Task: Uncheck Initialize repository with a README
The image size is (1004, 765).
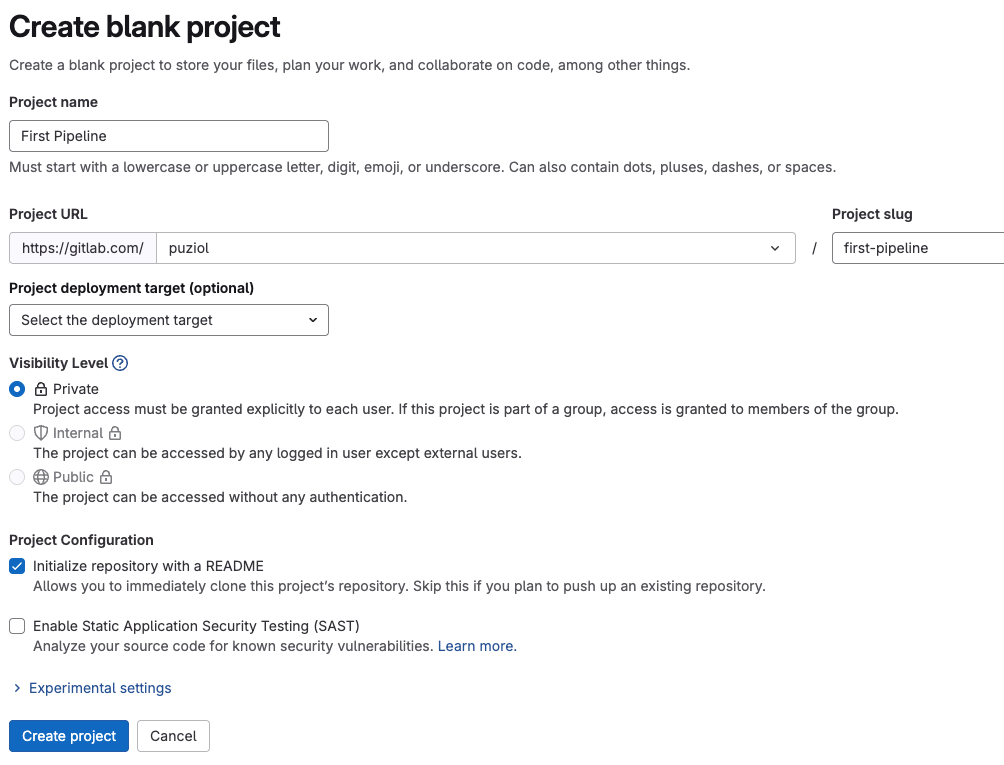Action: tap(17, 566)
